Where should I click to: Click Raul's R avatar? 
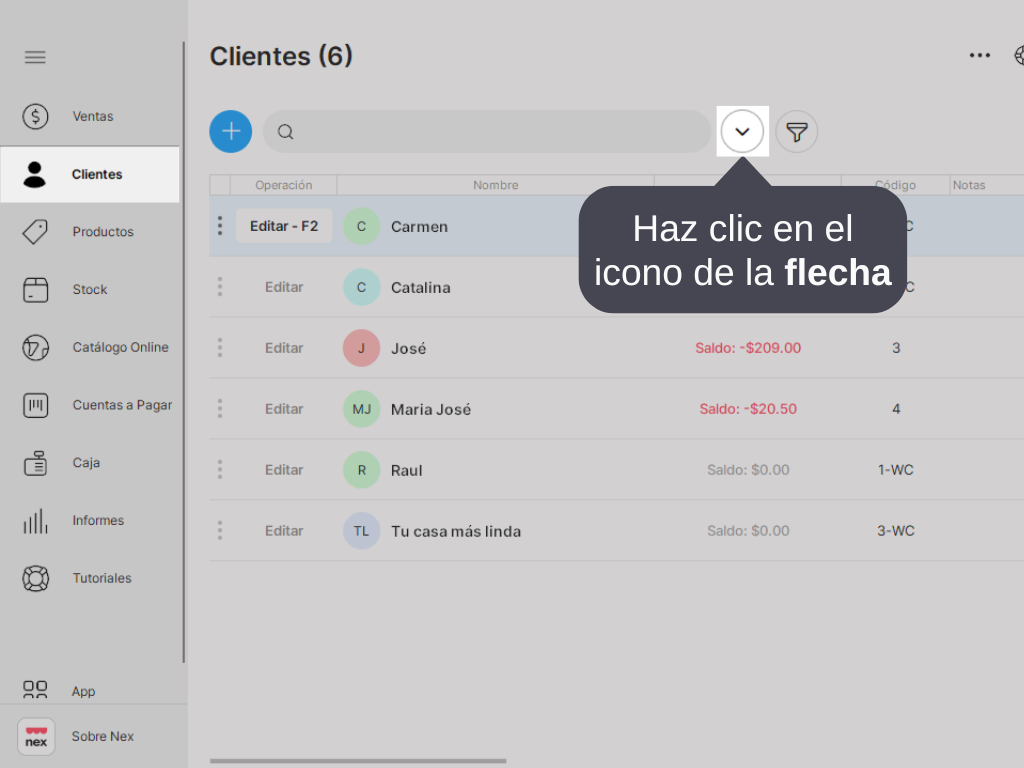click(x=361, y=470)
